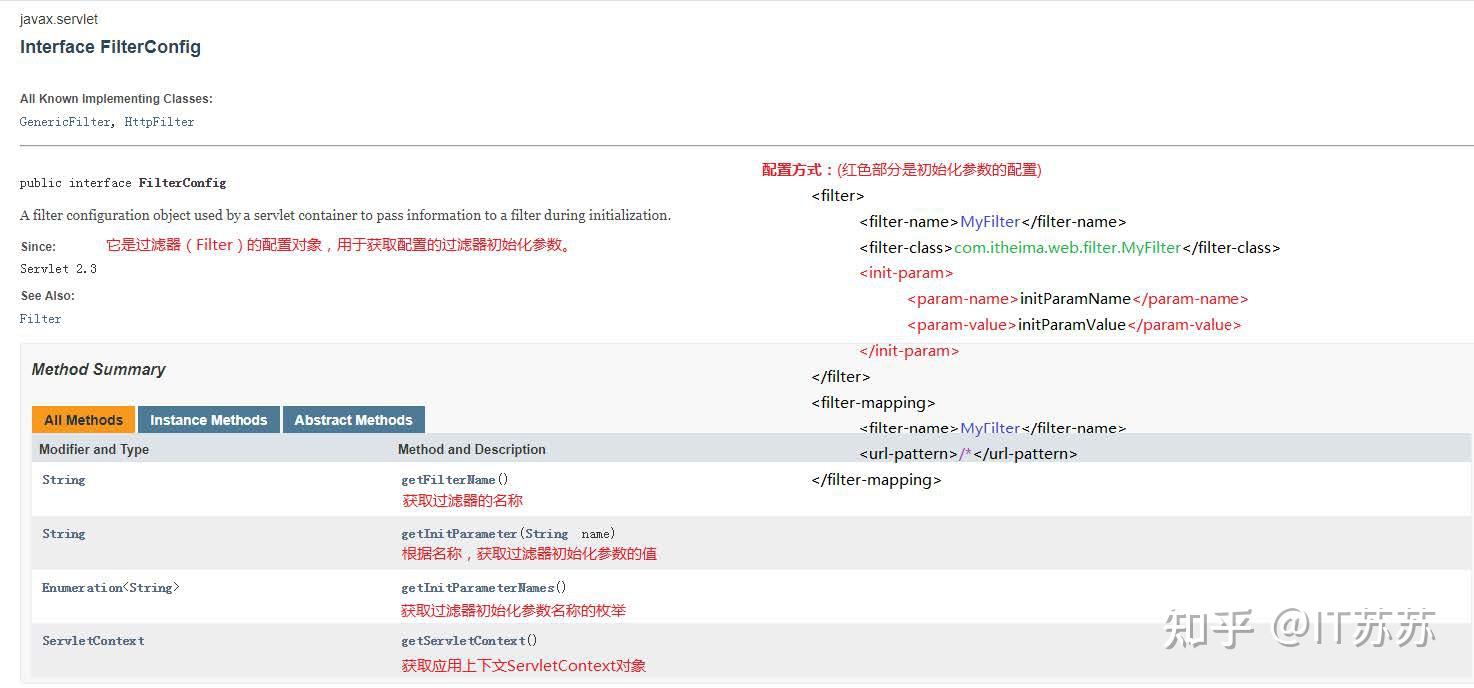The height and width of the screenshot is (688, 1474).
Task: Open the javax.servlet package link
Action: click(x=58, y=18)
